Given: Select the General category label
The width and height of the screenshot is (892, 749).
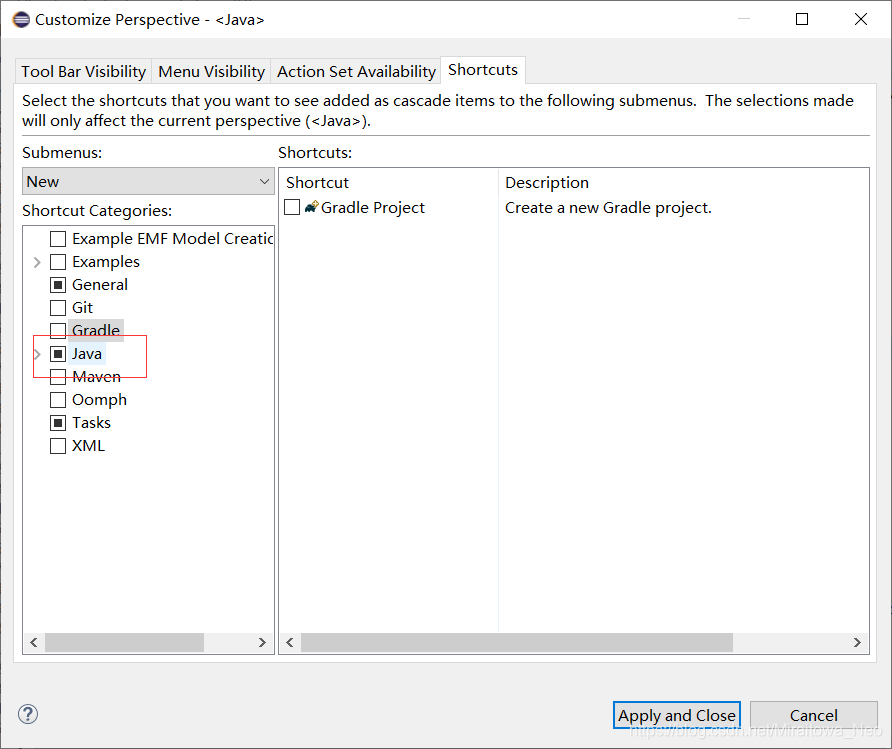Looking at the screenshot, I should 100,285.
